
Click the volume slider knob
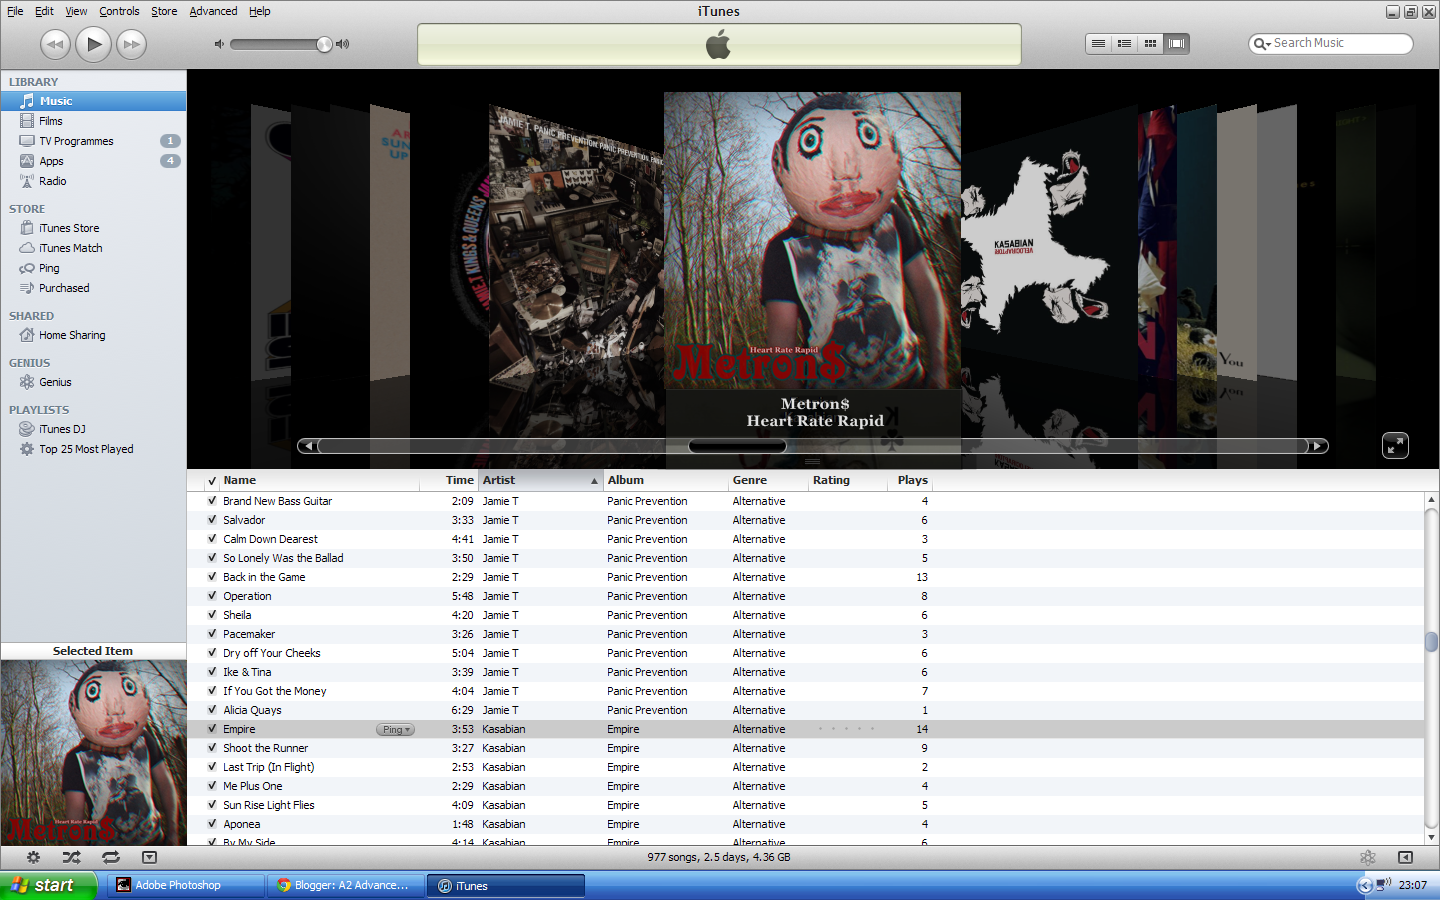click(x=324, y=44)
